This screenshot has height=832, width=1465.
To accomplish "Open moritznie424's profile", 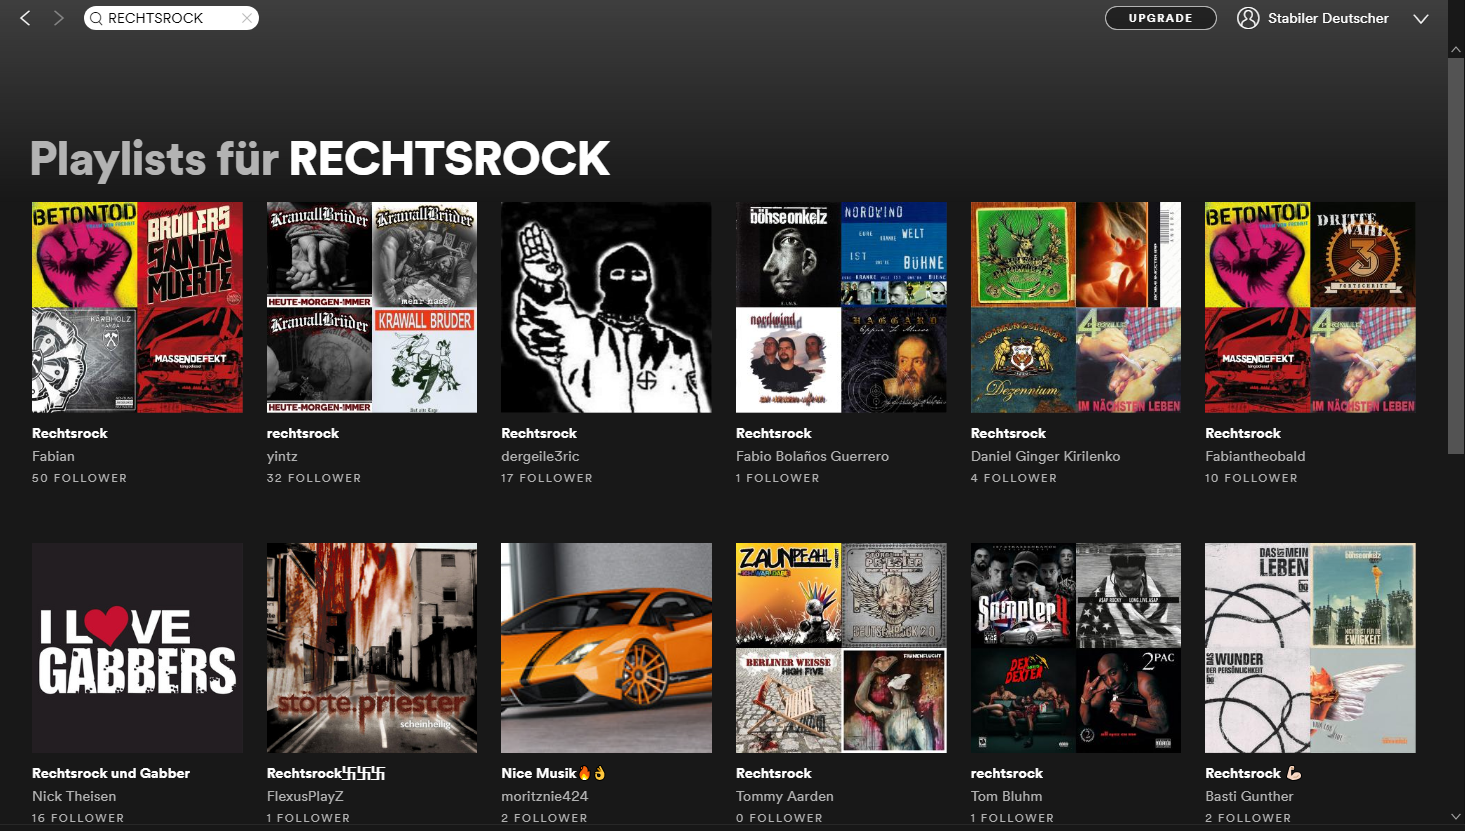I will [544, 796].
